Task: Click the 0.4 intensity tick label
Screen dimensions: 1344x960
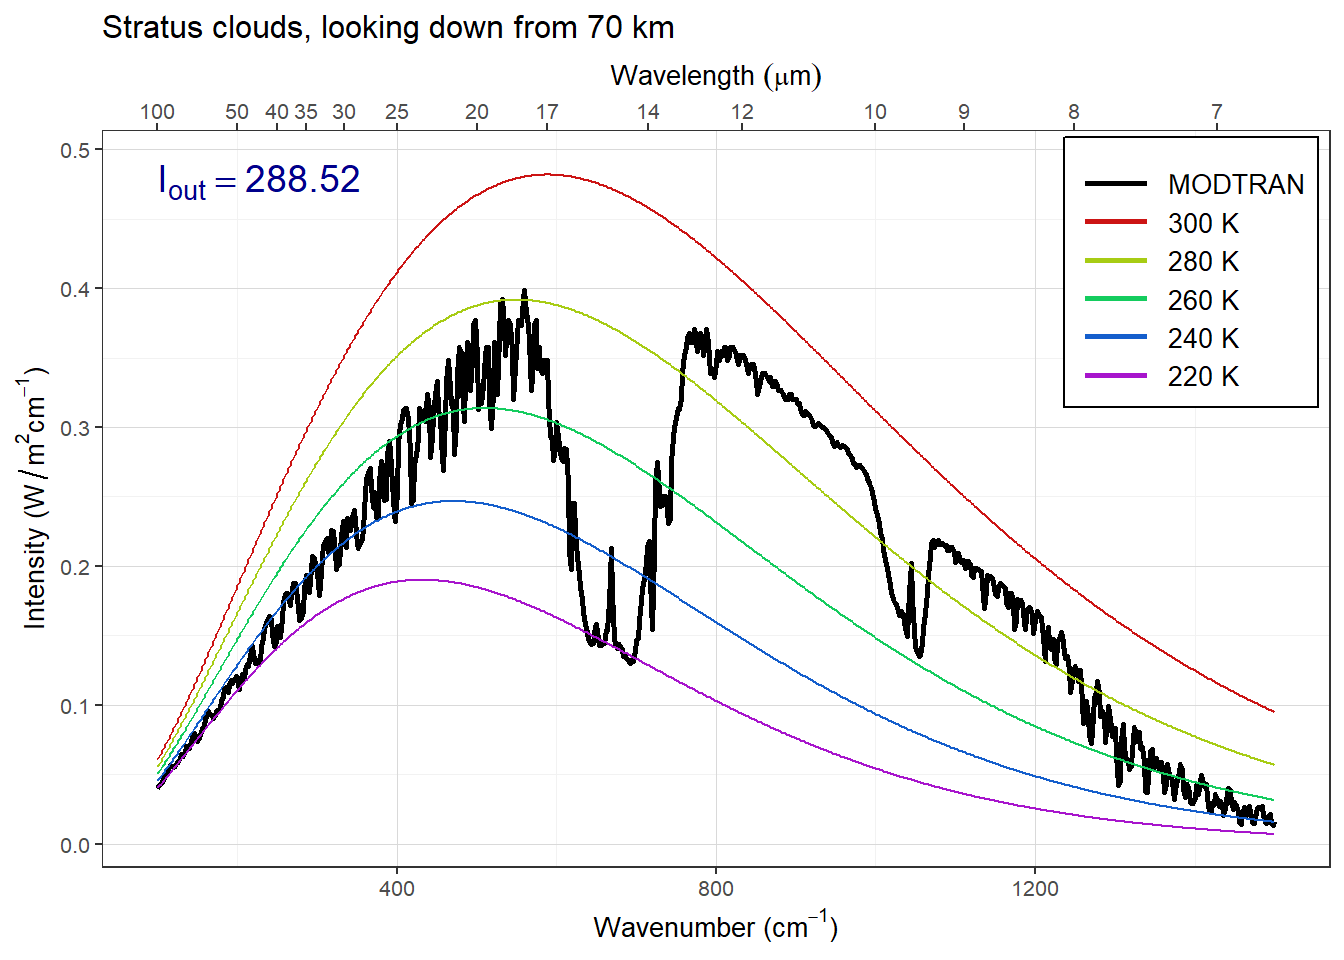Action: pyautogui.click(x=75, y=289)
